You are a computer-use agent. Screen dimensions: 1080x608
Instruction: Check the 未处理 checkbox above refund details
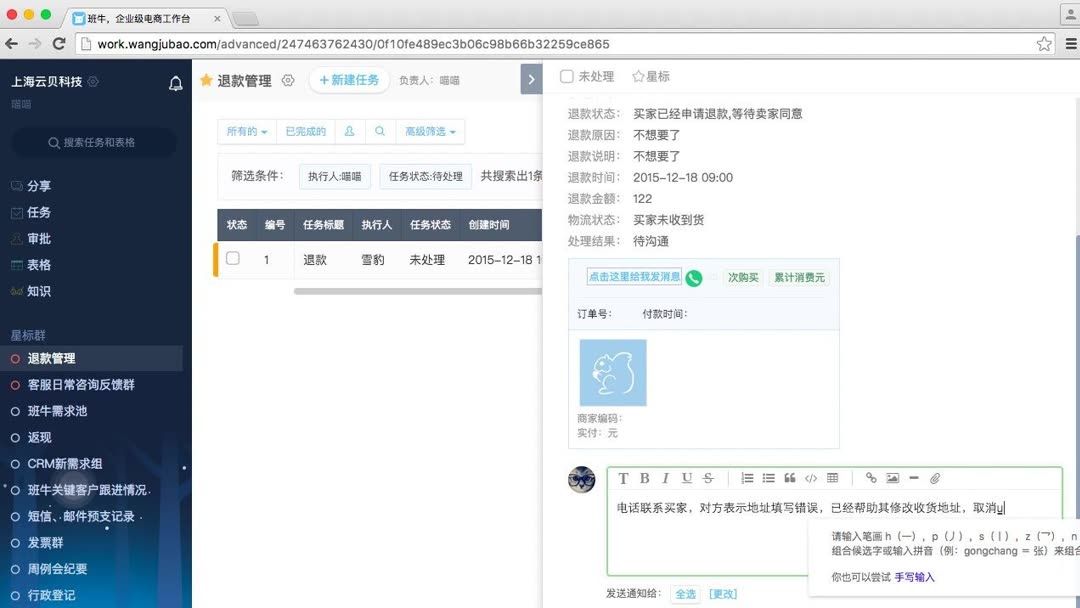566,75
